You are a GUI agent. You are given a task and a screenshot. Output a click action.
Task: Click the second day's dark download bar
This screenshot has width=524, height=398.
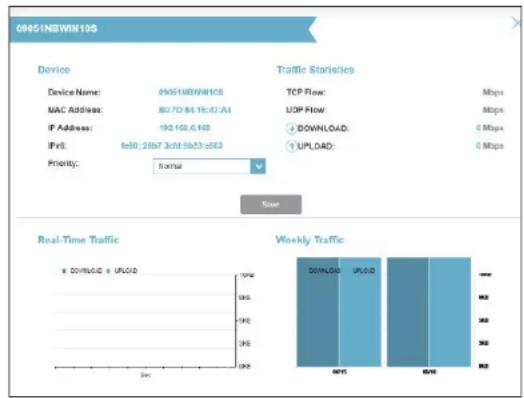point(408,312)
